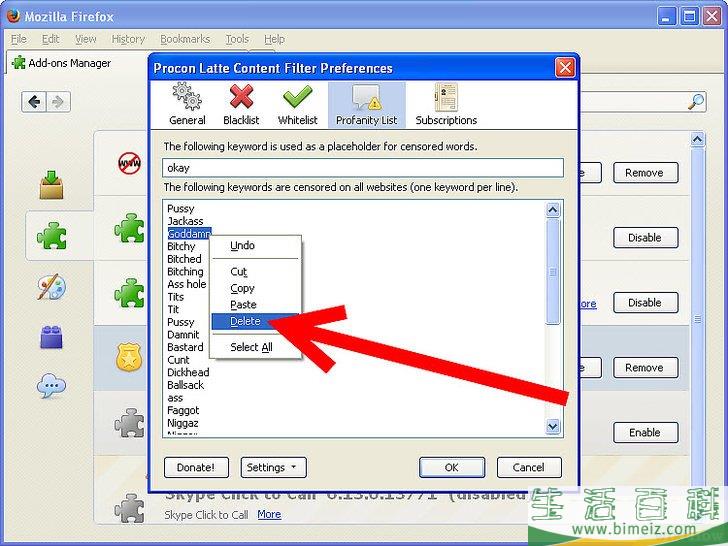Click the keyword 'Jackass' in the list
Viewport: 728px width, 546px height.
(185, 221)
